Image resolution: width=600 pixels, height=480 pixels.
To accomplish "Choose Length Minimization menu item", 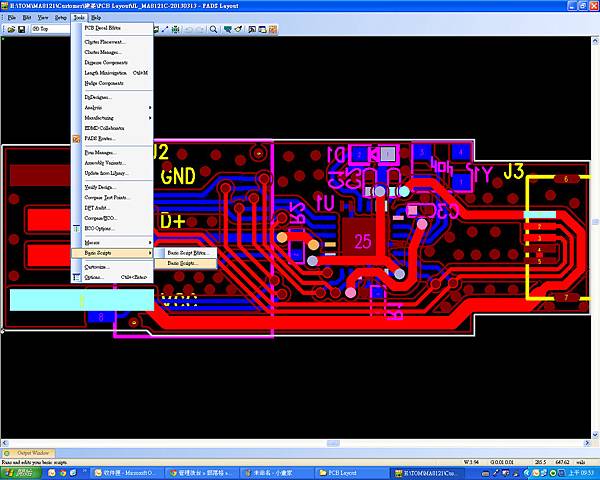I will [112, 73].
